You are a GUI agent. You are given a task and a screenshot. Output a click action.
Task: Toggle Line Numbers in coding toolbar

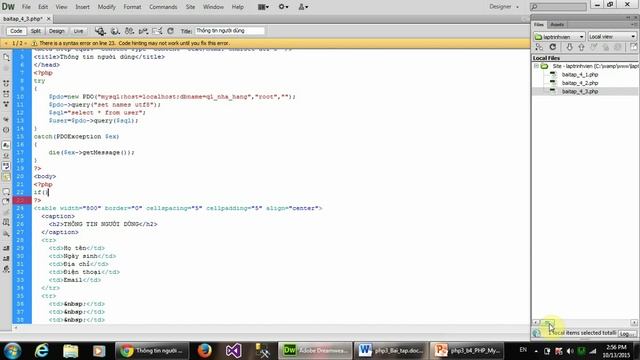click(x=6, y=145)
